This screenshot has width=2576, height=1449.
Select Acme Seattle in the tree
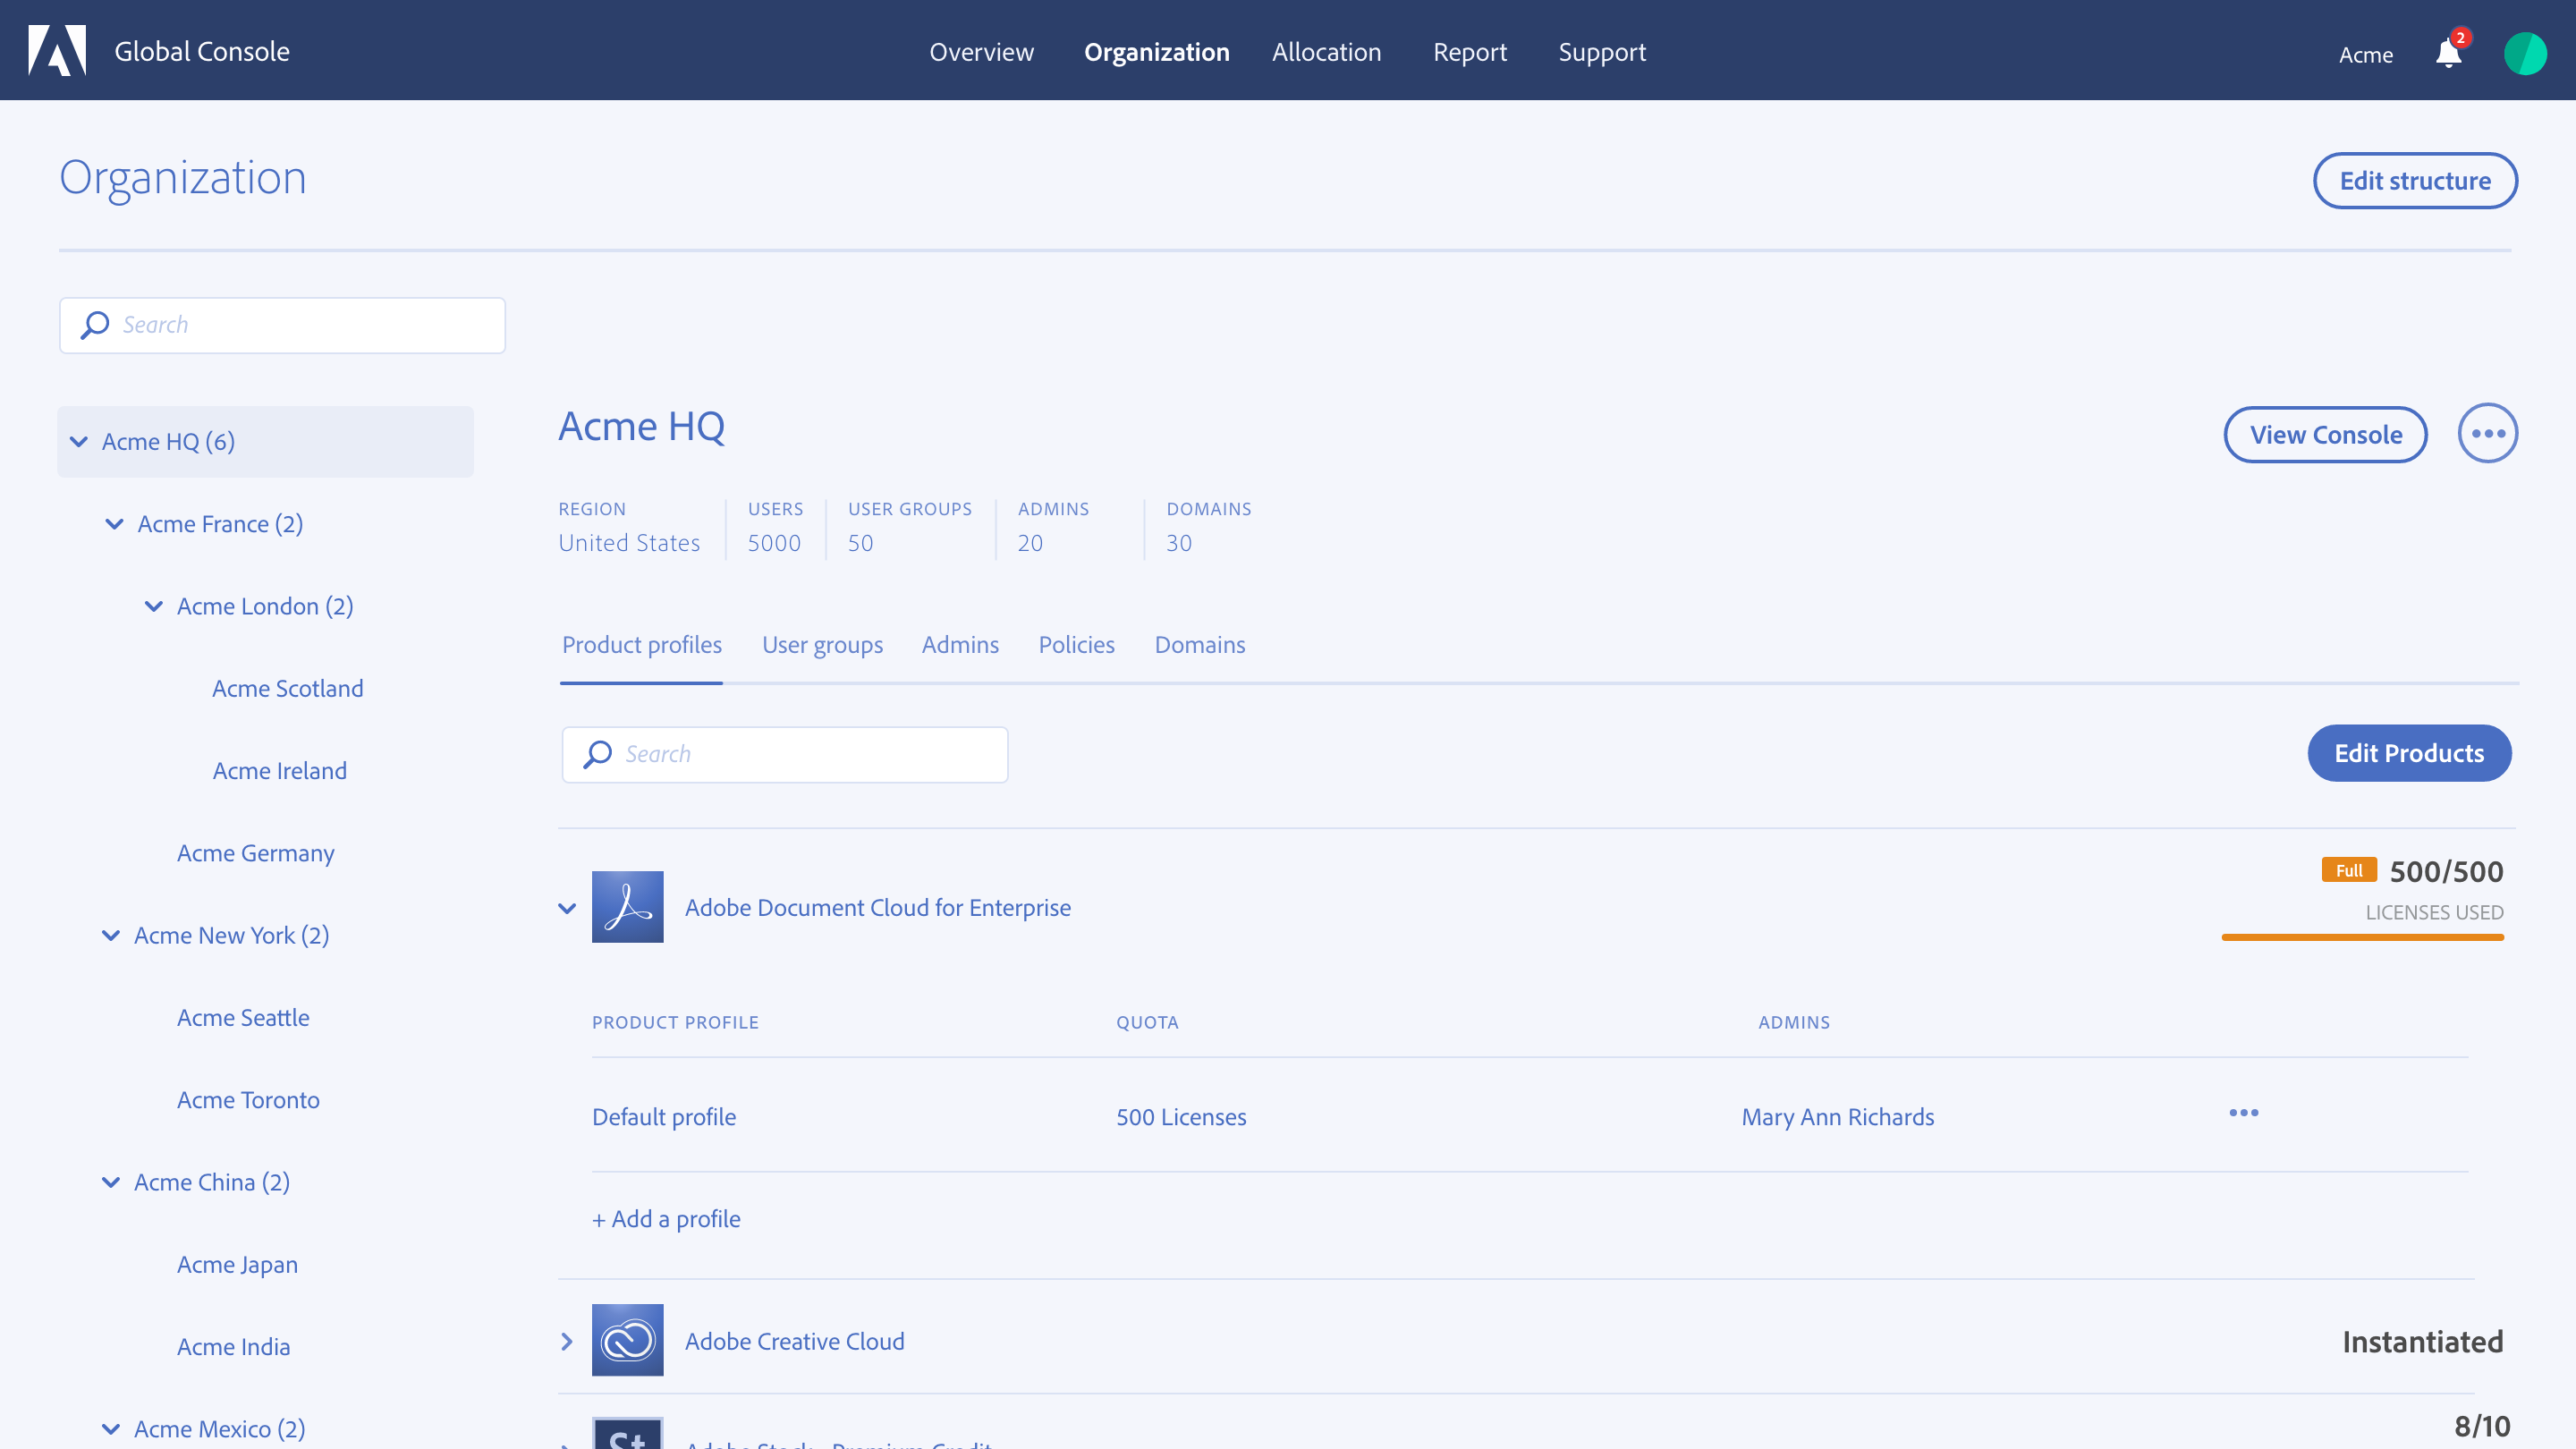pyautogui.click(x=243, y=1018)
